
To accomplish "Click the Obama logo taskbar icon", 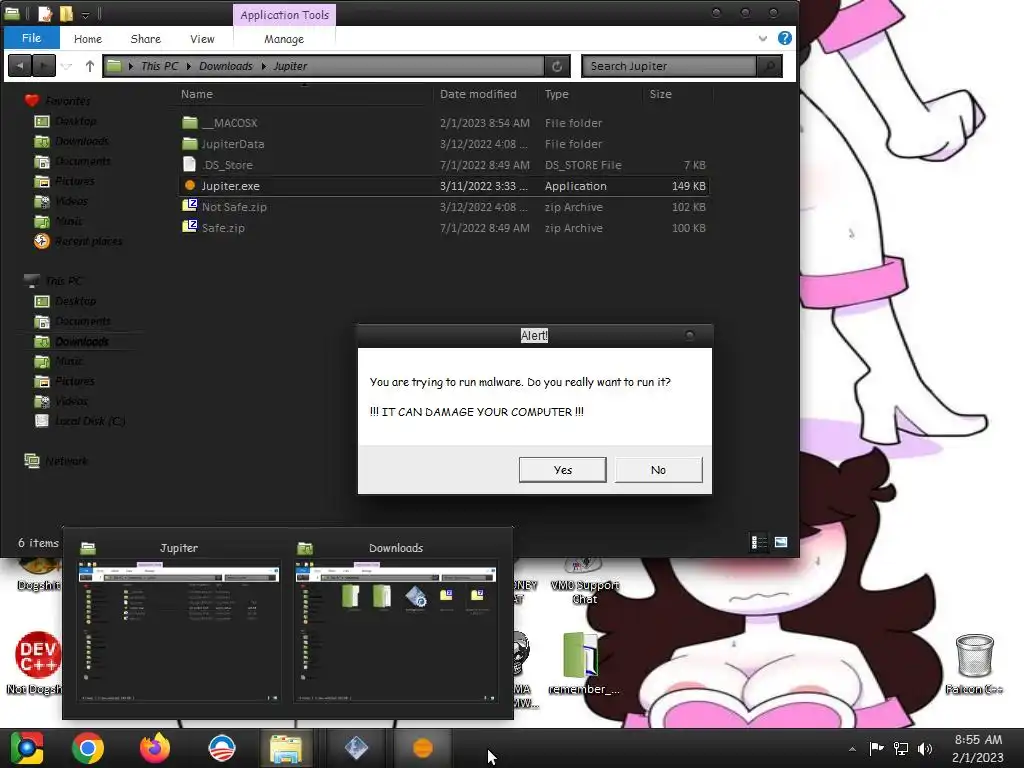I will click(x=221, y=748).
